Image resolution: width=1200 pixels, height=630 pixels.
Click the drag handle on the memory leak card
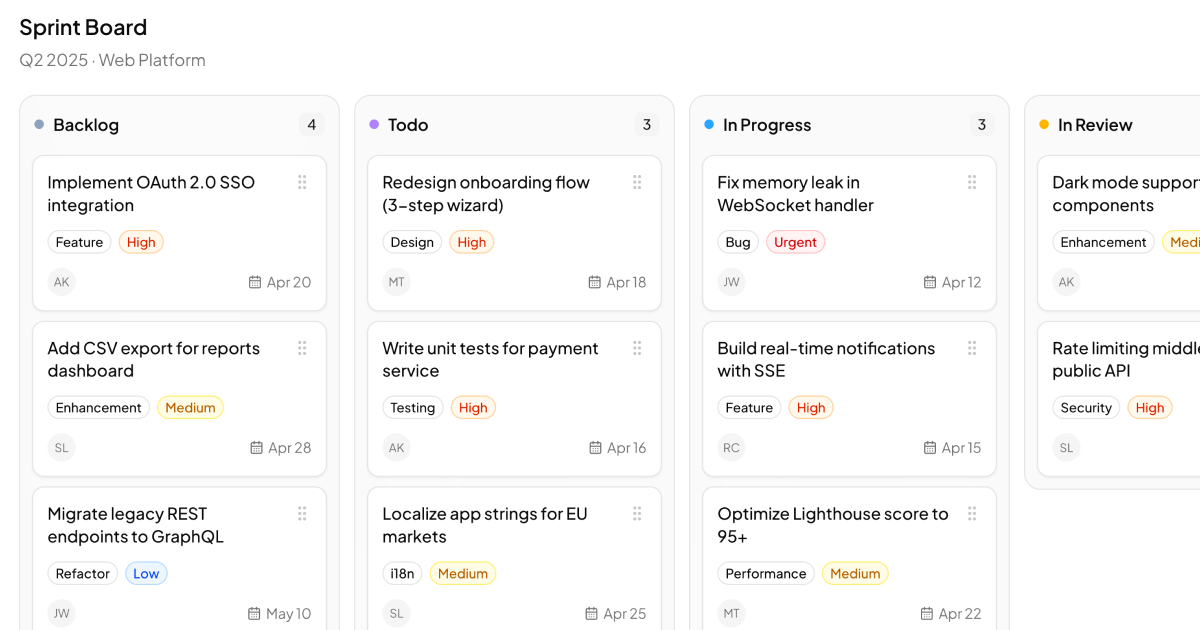tap(972, 182)
